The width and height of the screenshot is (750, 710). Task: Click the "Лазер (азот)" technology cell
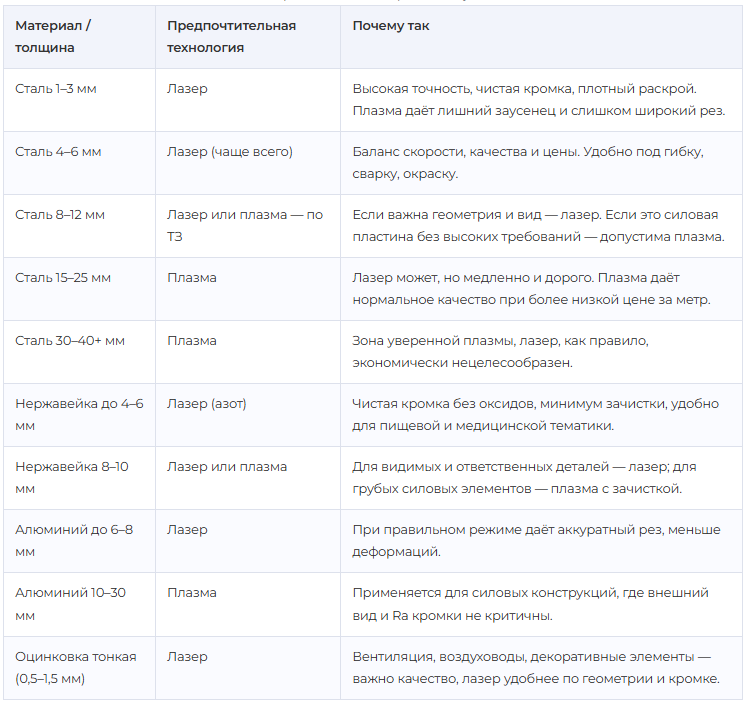[x=207, y=404]
